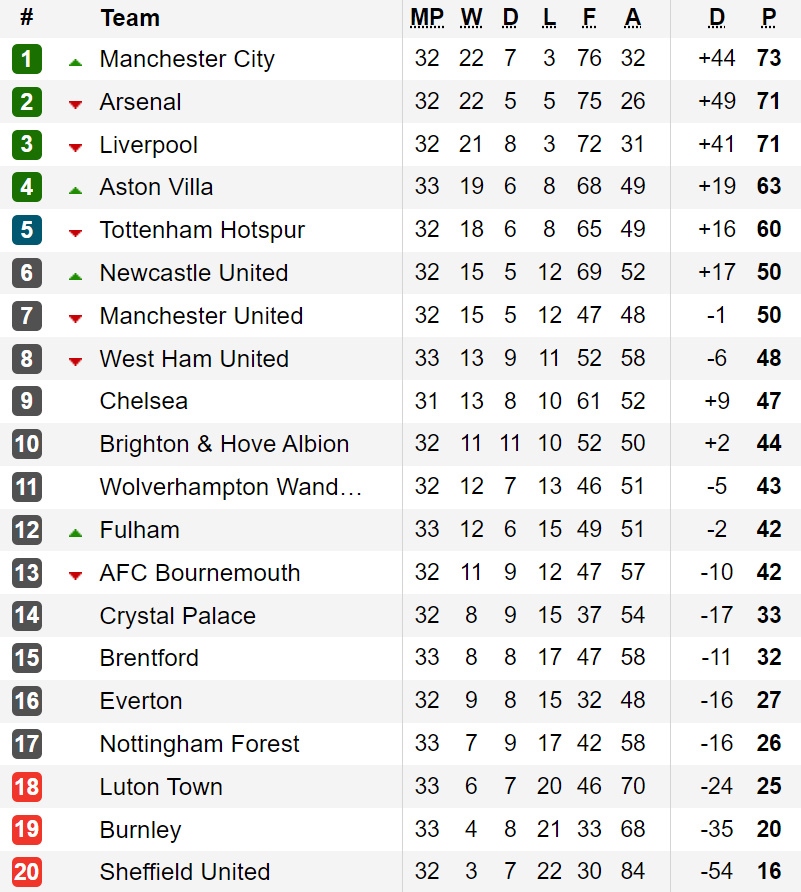Screen dimensions: 801x892
Task: Open the Tottenham Hotspur team link
Action: pyautogui.click(x=202, y=230)
